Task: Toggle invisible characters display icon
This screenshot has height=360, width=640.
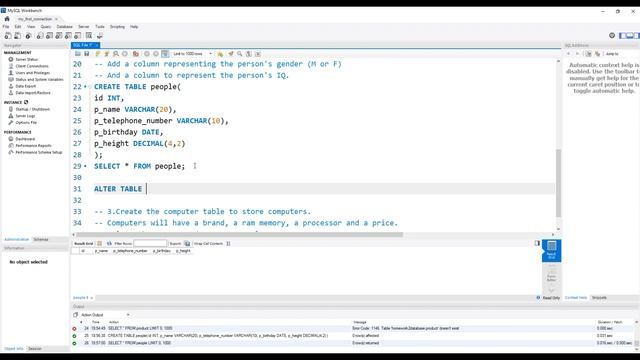Action: (x=249, y=54)
